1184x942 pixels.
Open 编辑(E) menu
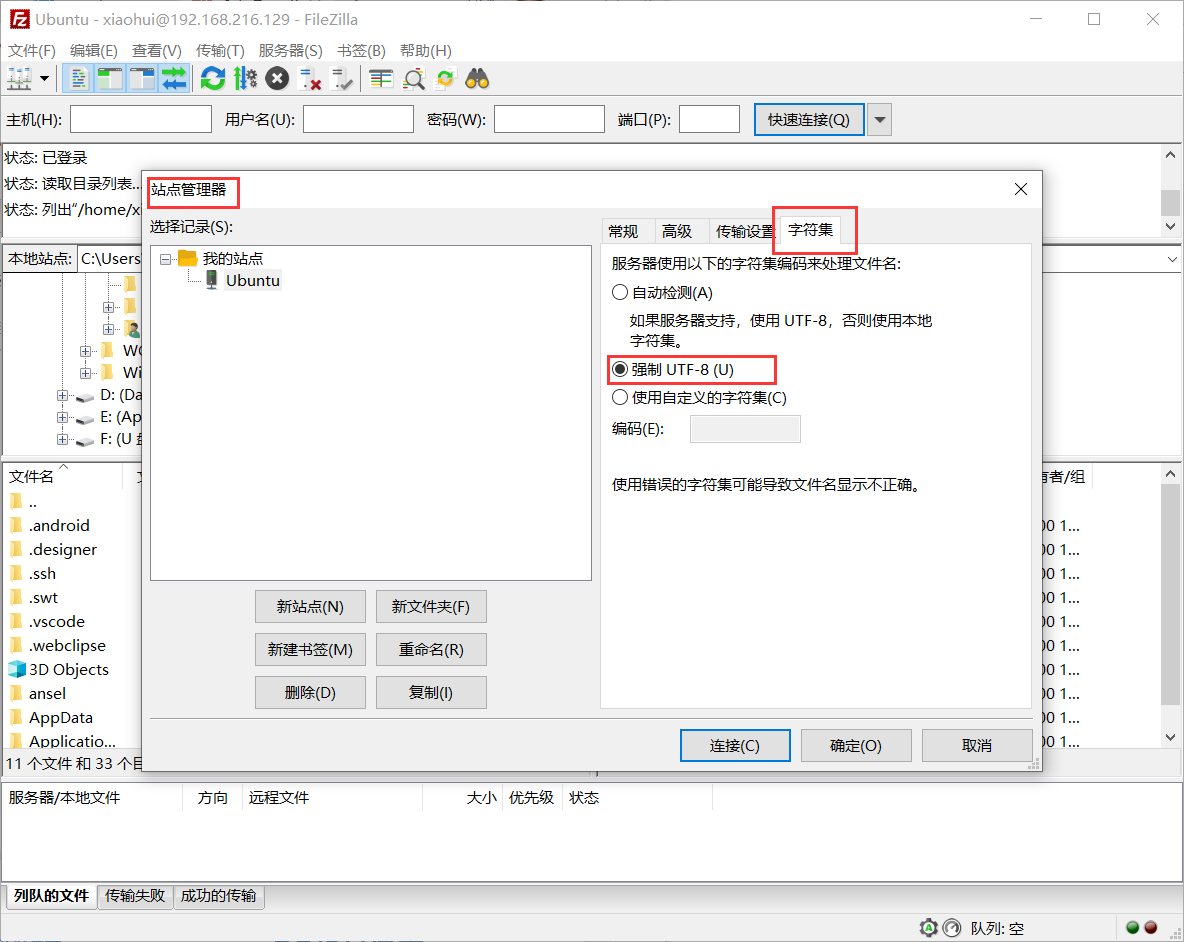(94, 51)
